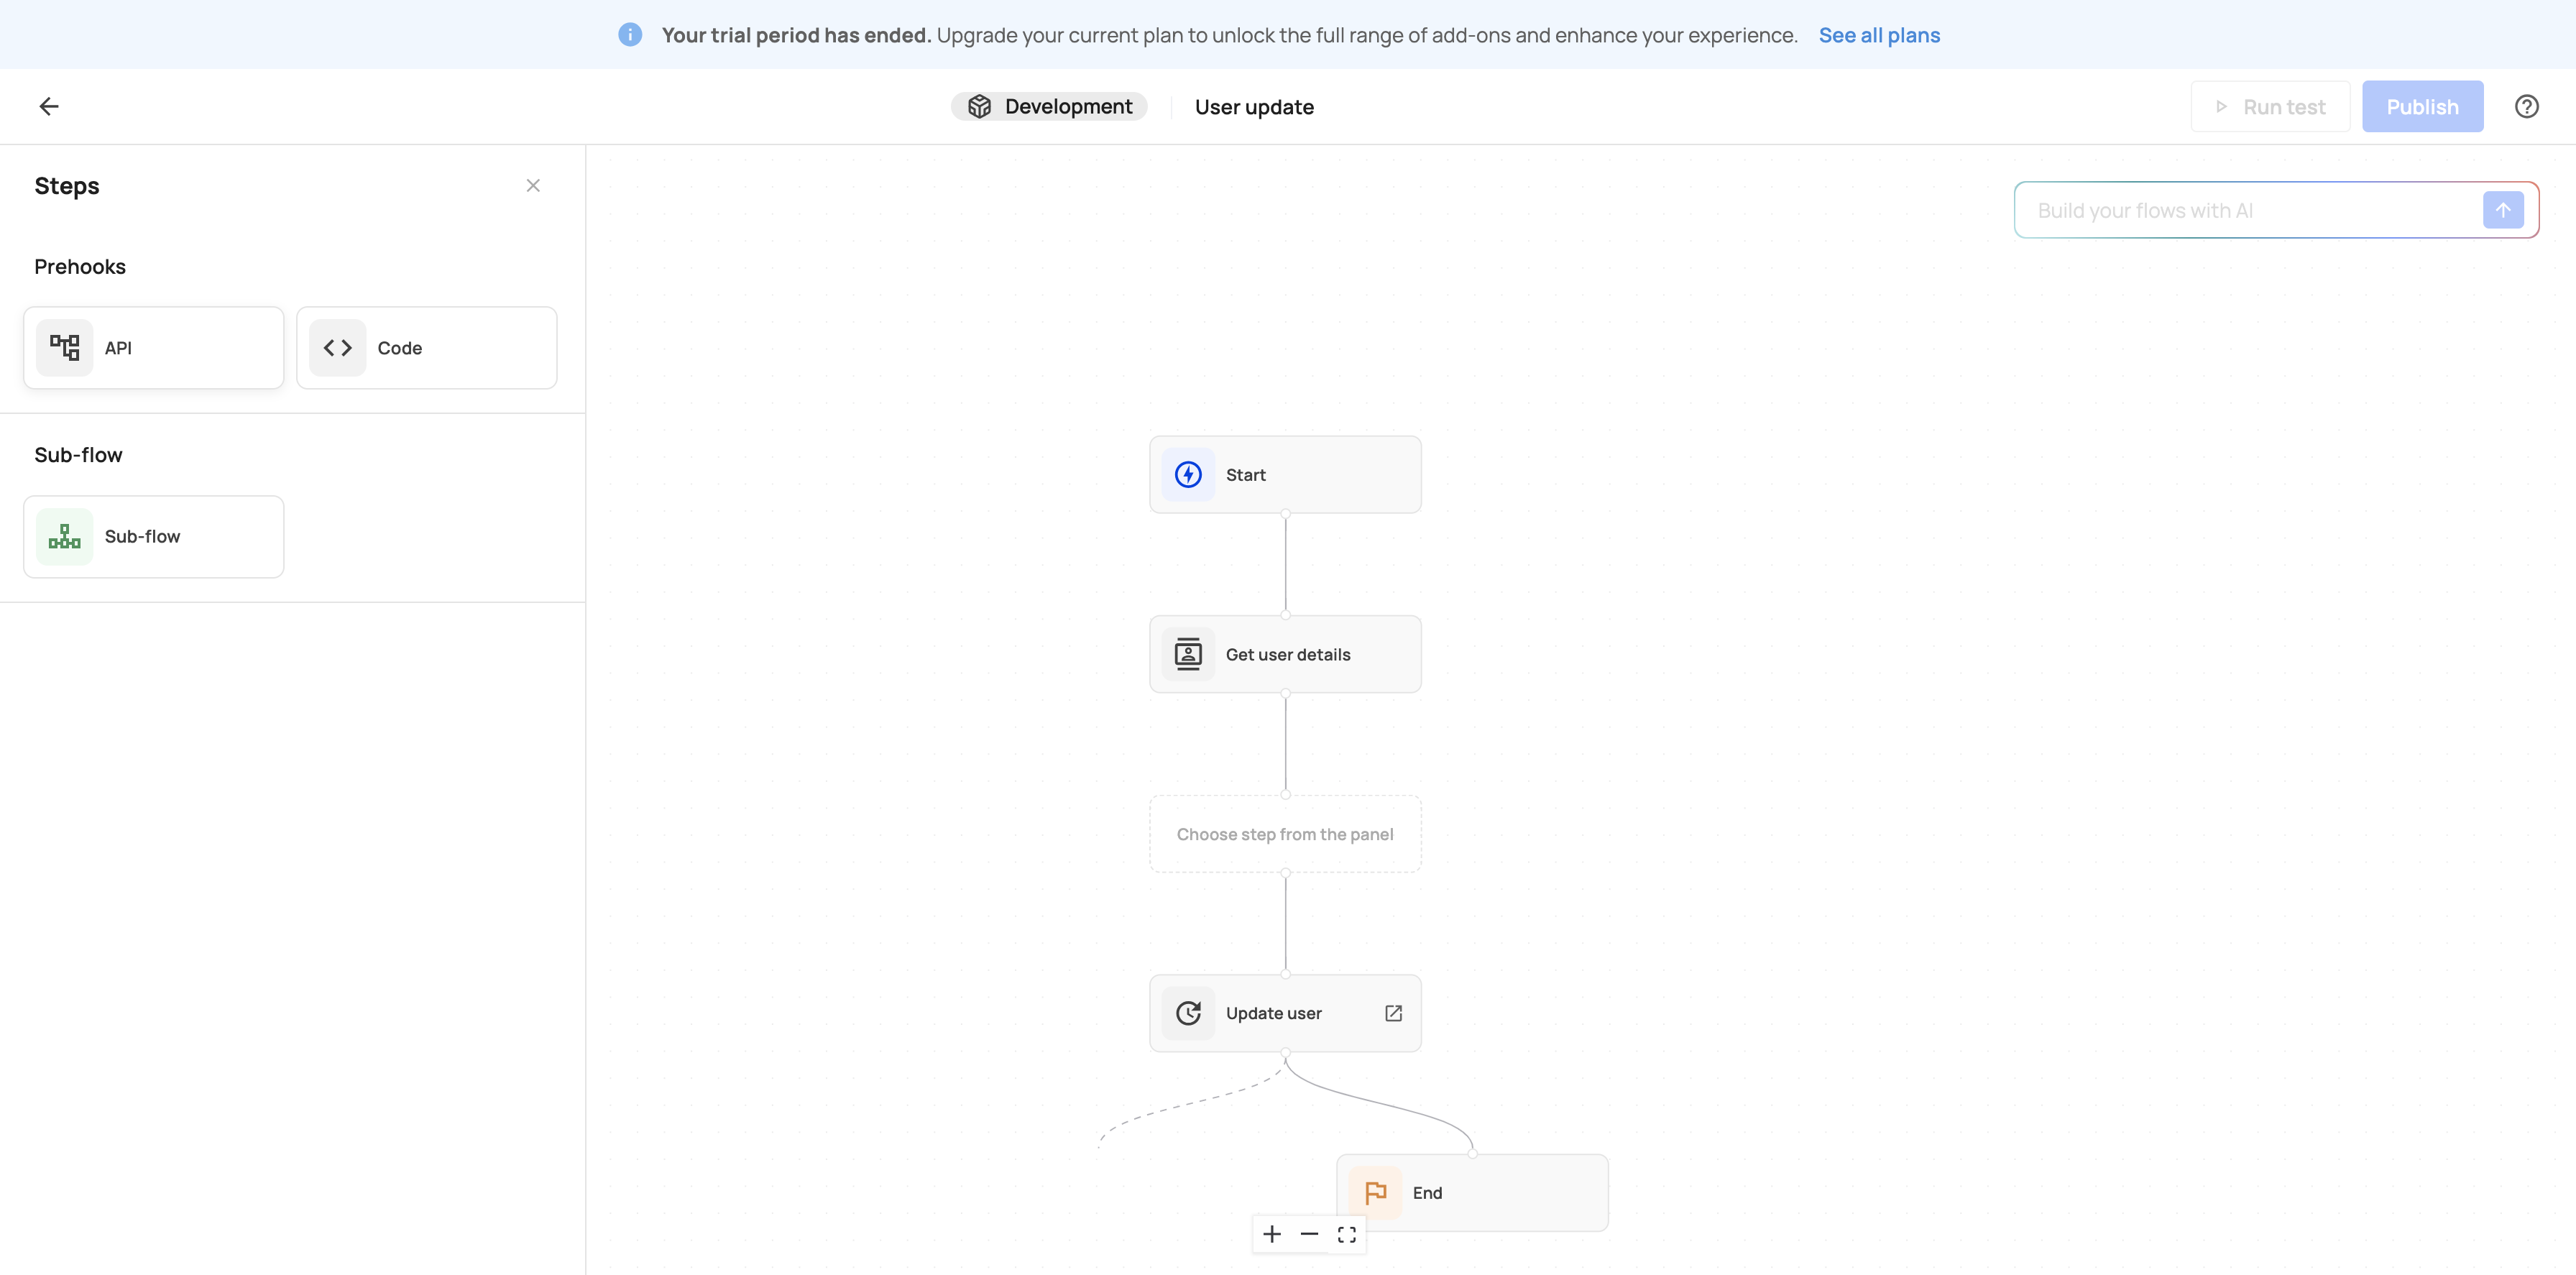Zoom in on the canvas
This screenshot has width=2576, height=1275.
1272,1234
